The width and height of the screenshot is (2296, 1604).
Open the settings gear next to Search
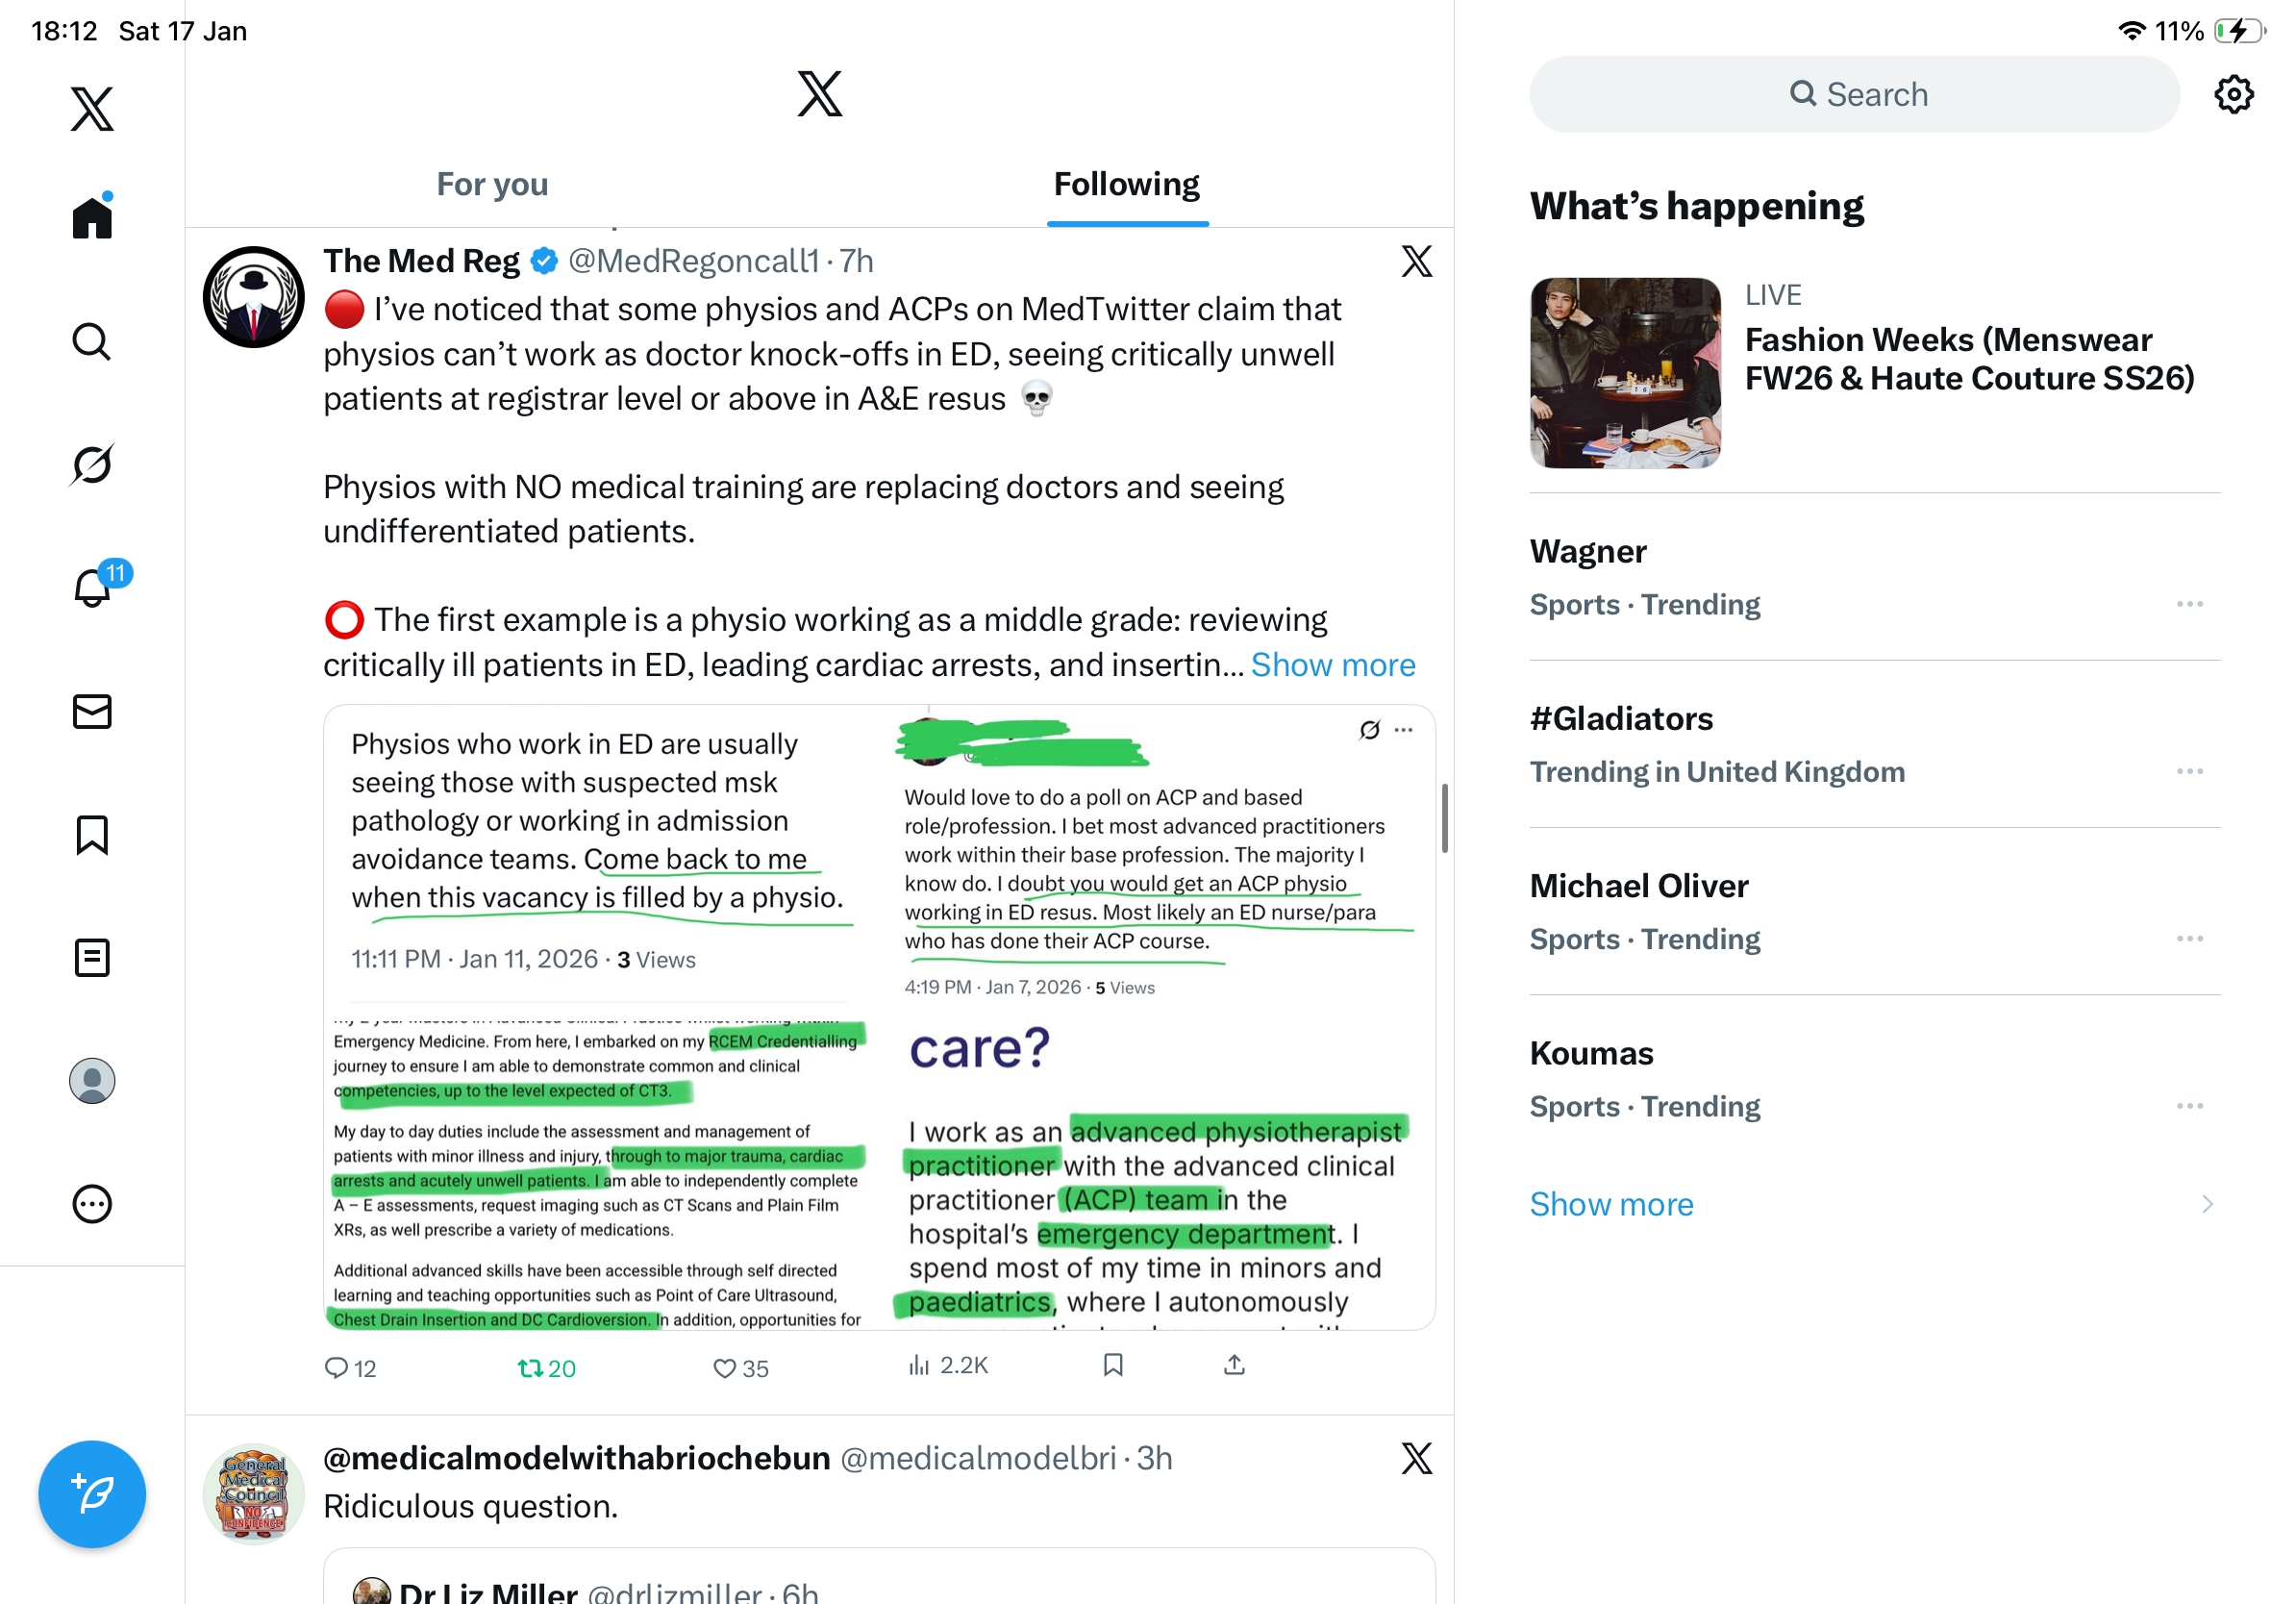[2233, 94]
